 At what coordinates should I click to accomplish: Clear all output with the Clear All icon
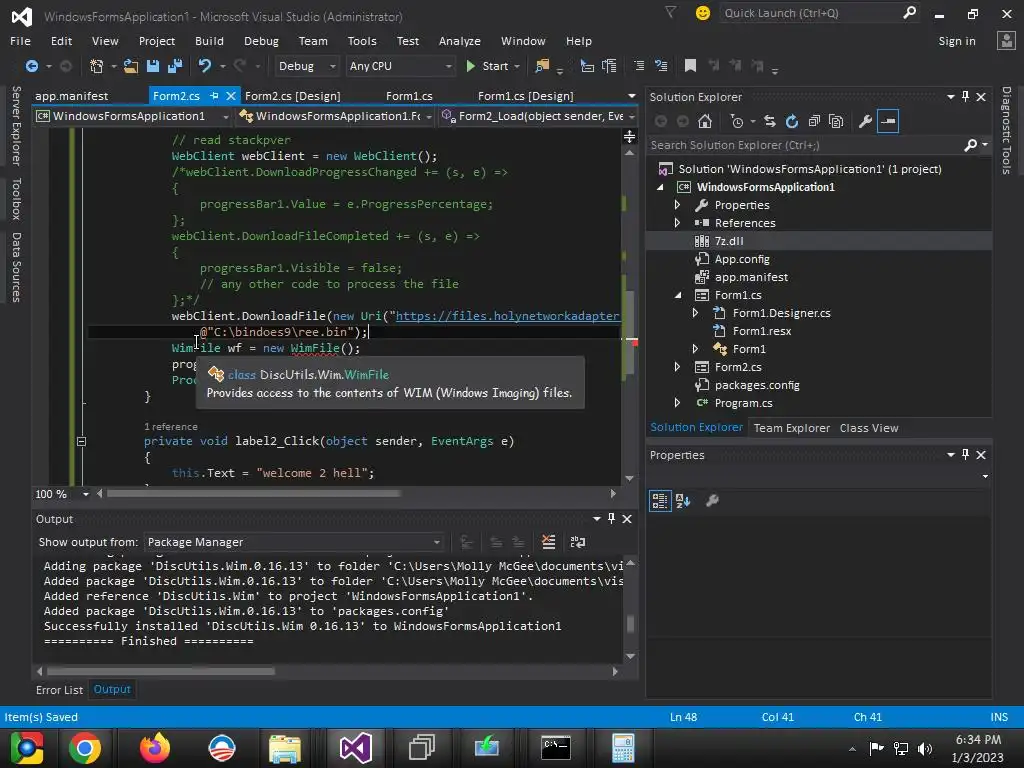tap(549, 542)
